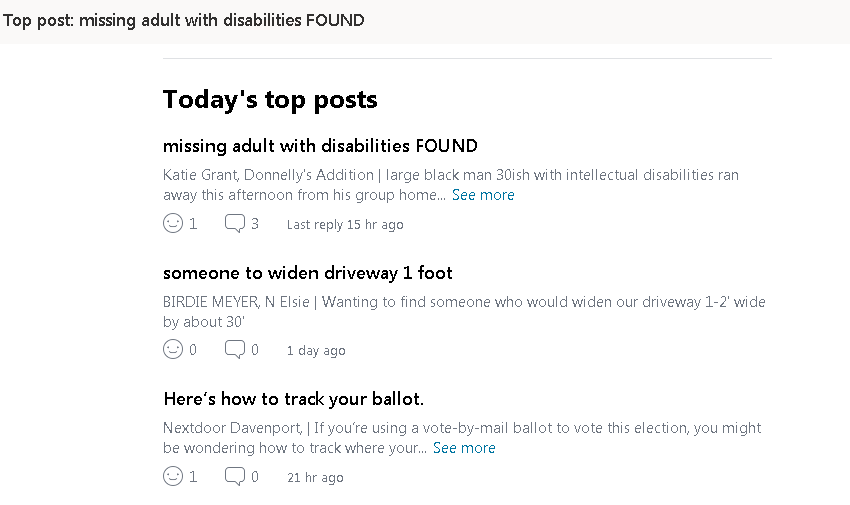Click '1 day ago' timestamp on driveway post
The width and height of the screenshot is (850, 505).
[x=316, y=351]
